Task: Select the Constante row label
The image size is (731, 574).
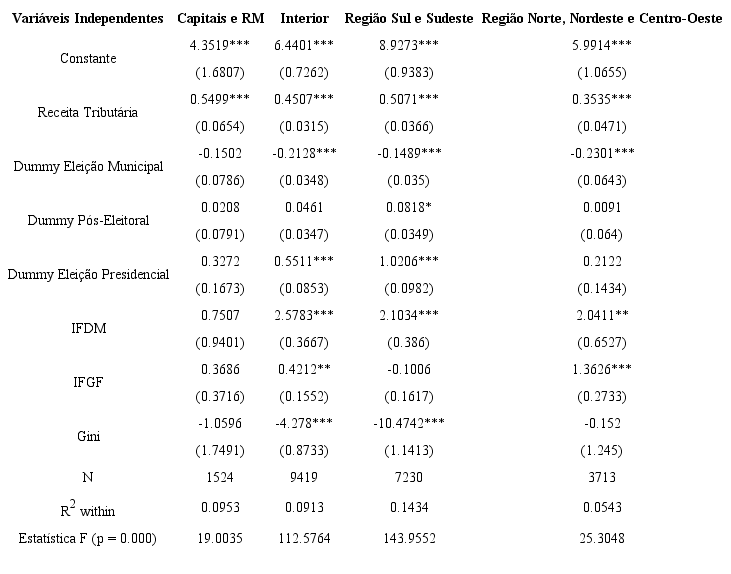Action: coord(88,59)
